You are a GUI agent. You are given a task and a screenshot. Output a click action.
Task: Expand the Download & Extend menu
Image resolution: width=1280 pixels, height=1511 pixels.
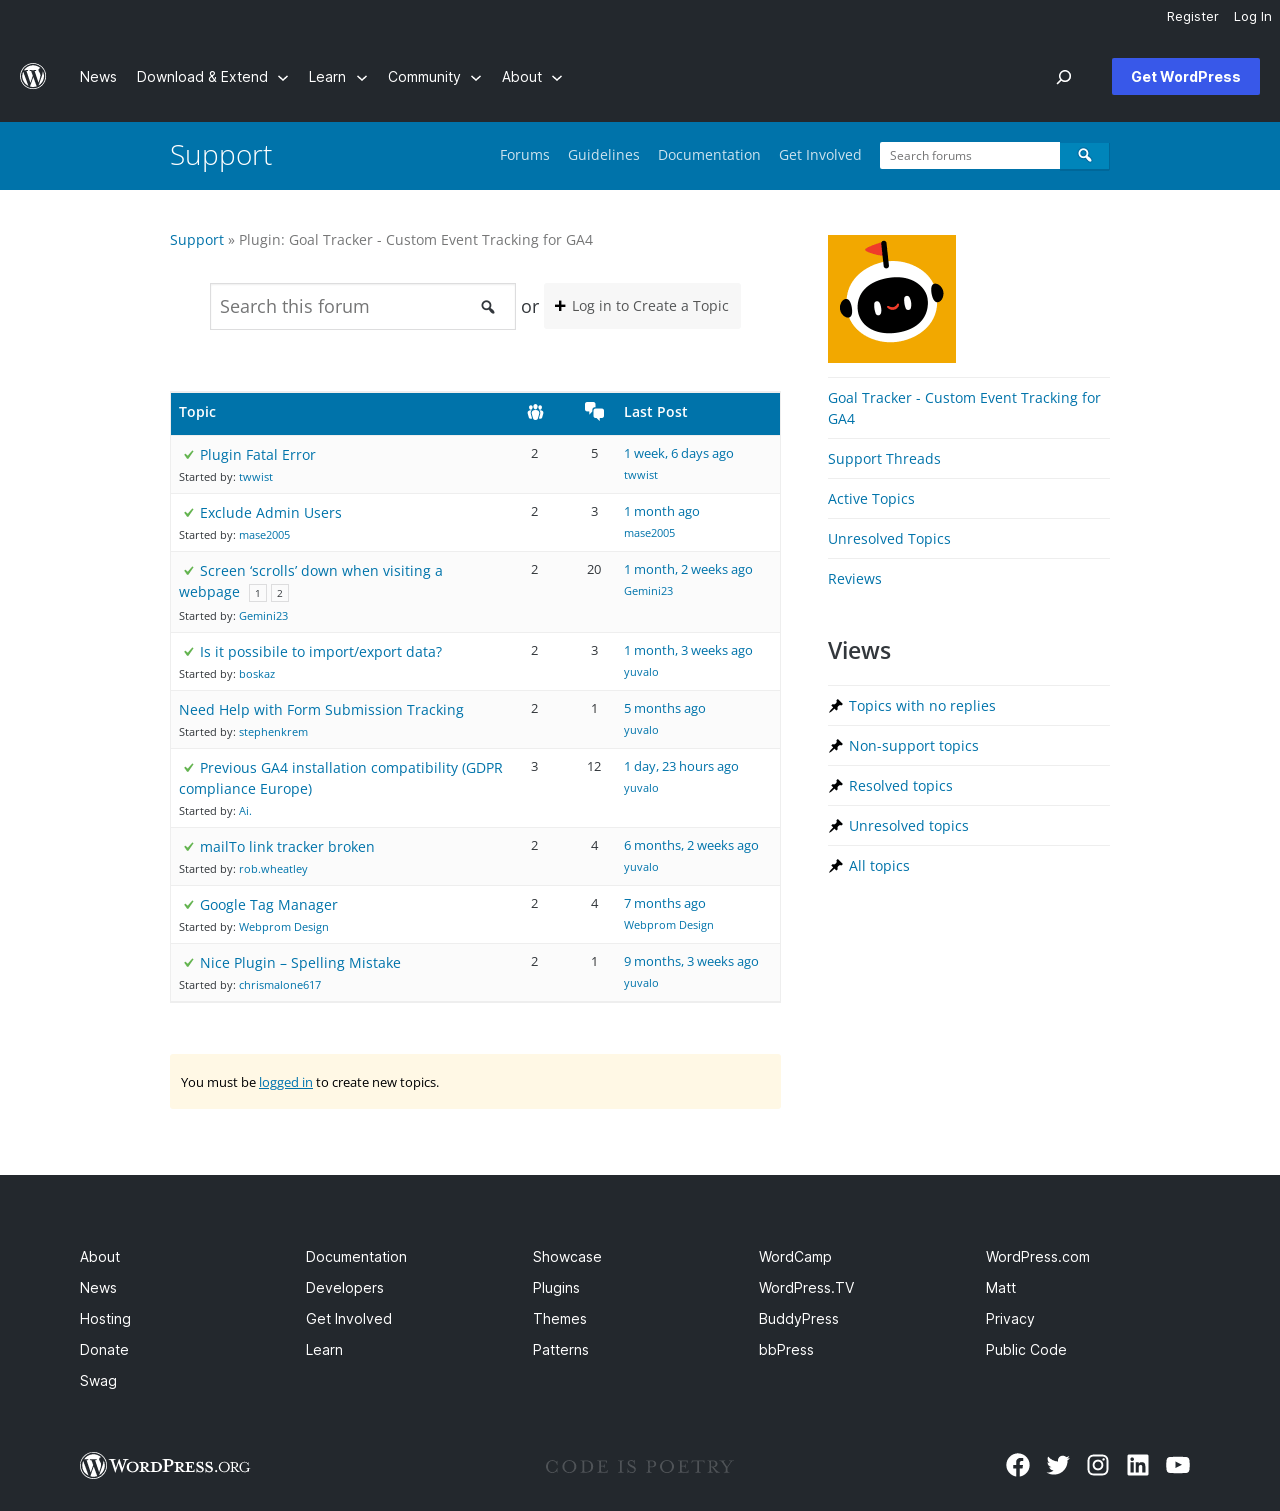[212, 77]
